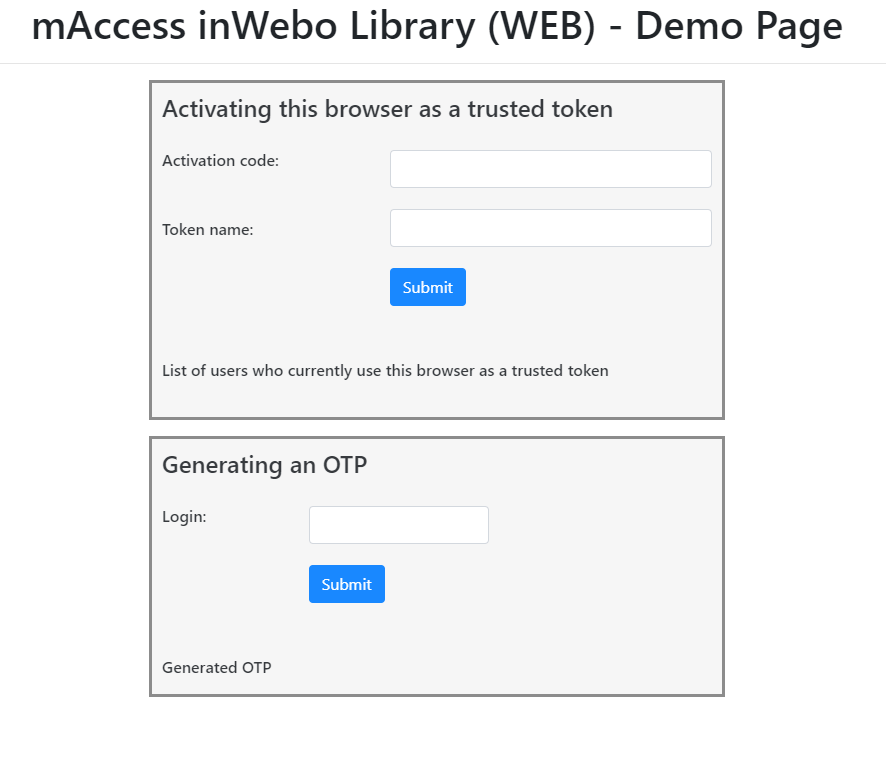Click the 'Demo Page' words in the title
Viewport: 886px width, 762px height.
[738, 27]
